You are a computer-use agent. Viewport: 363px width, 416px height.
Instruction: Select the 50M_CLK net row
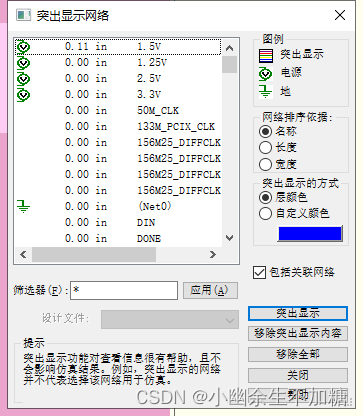pyautogui.click(x=118, y=110)
